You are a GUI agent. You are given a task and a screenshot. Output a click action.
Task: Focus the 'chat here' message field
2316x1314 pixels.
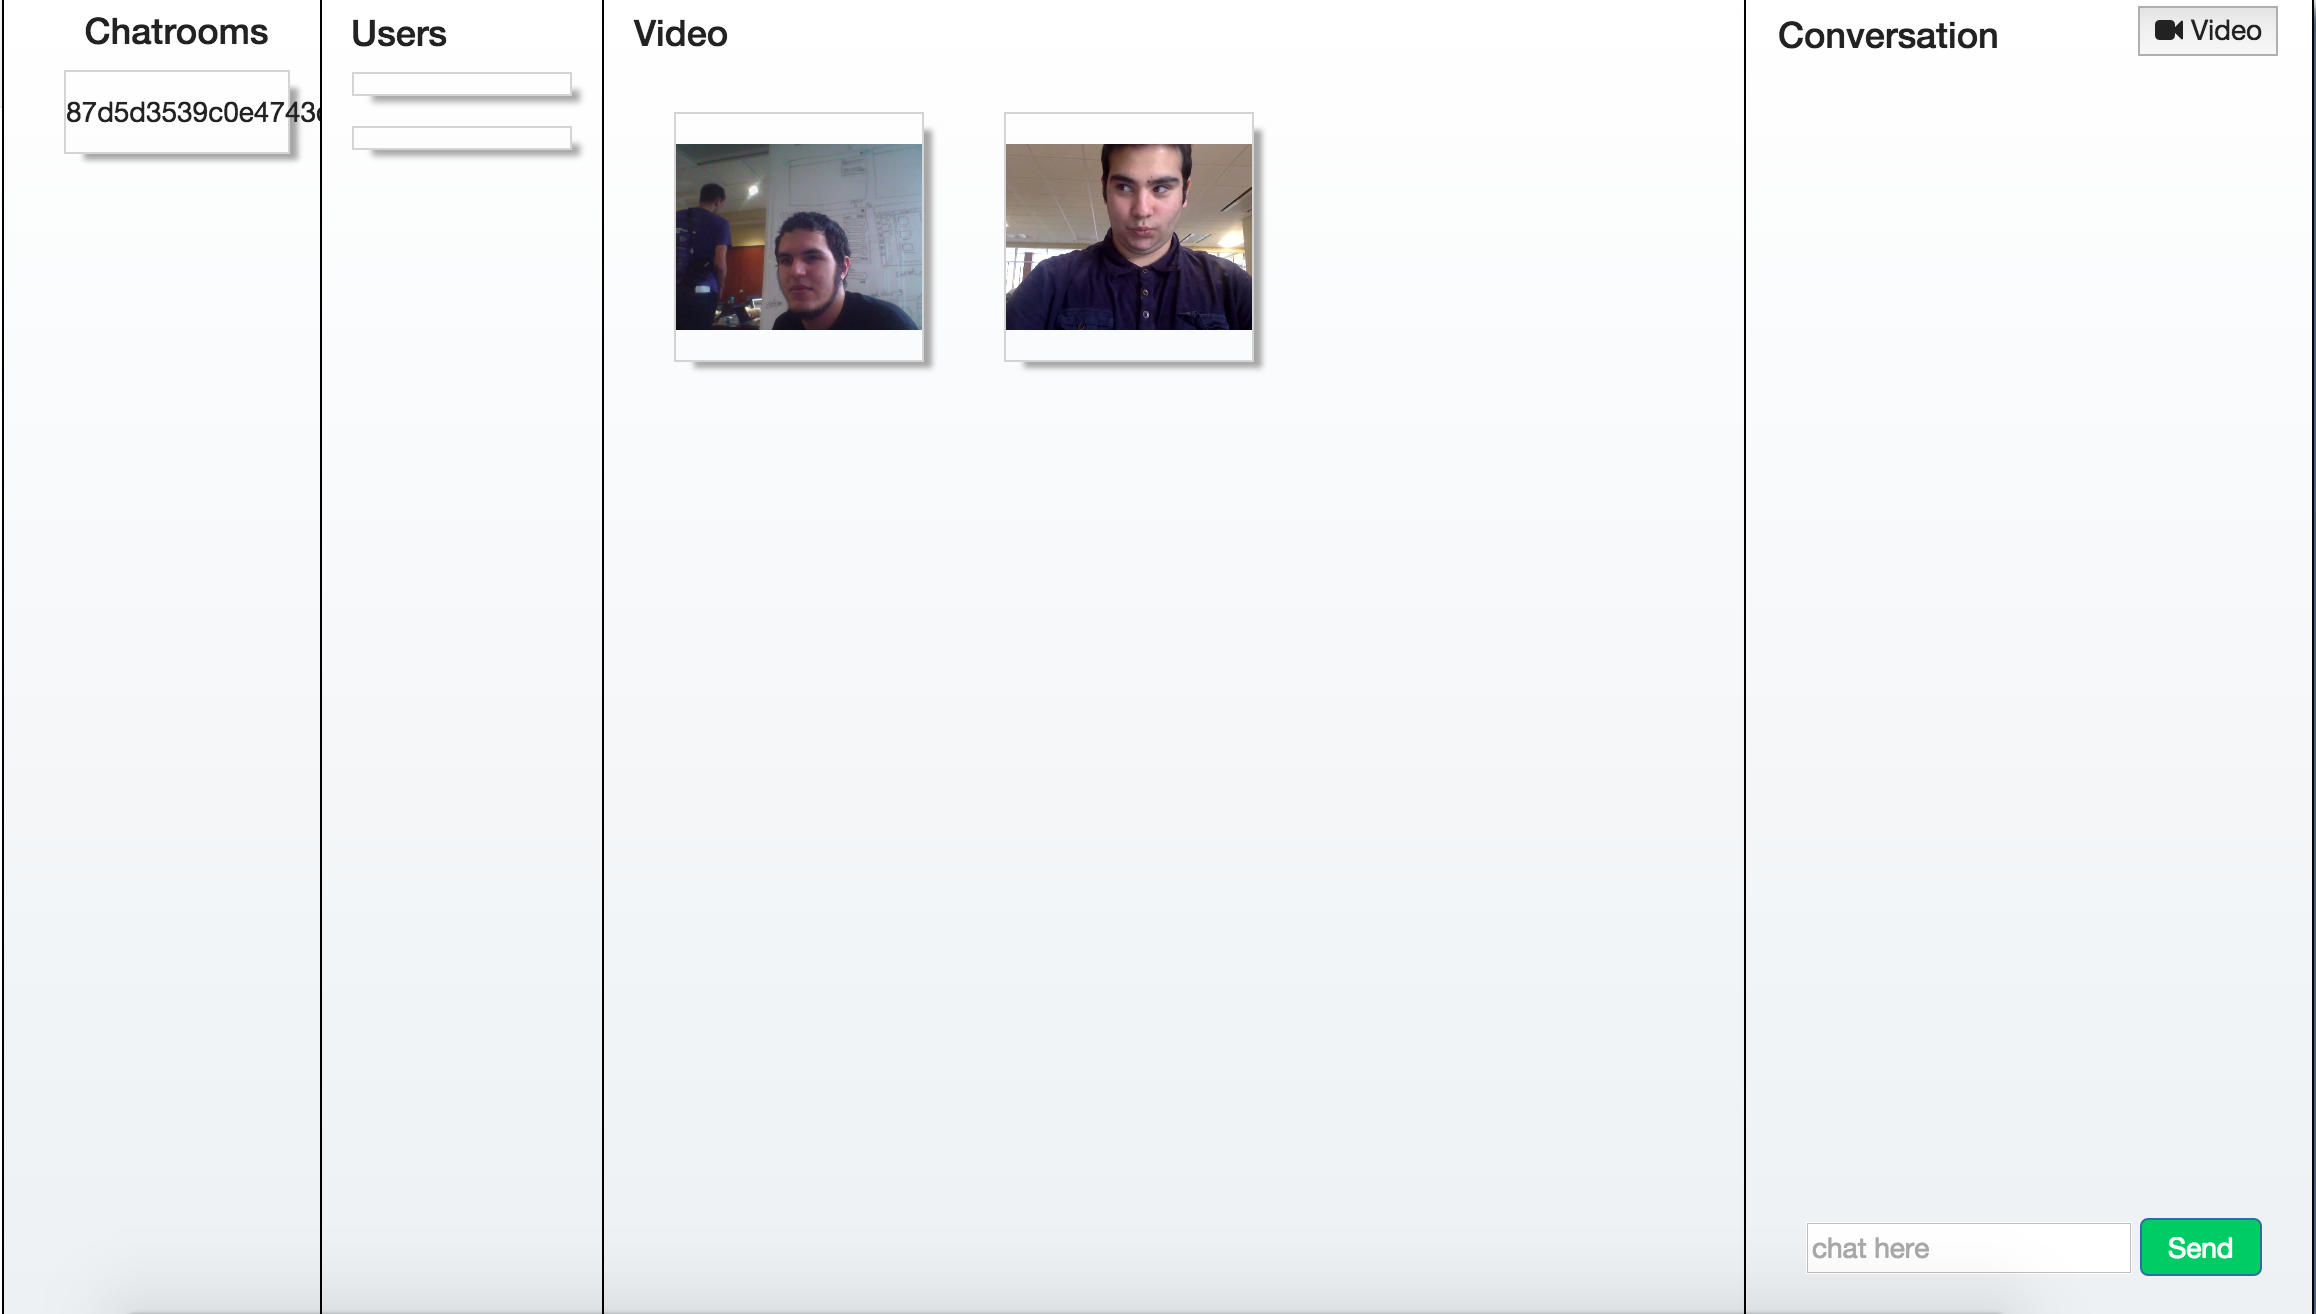pos(1968,1248)
